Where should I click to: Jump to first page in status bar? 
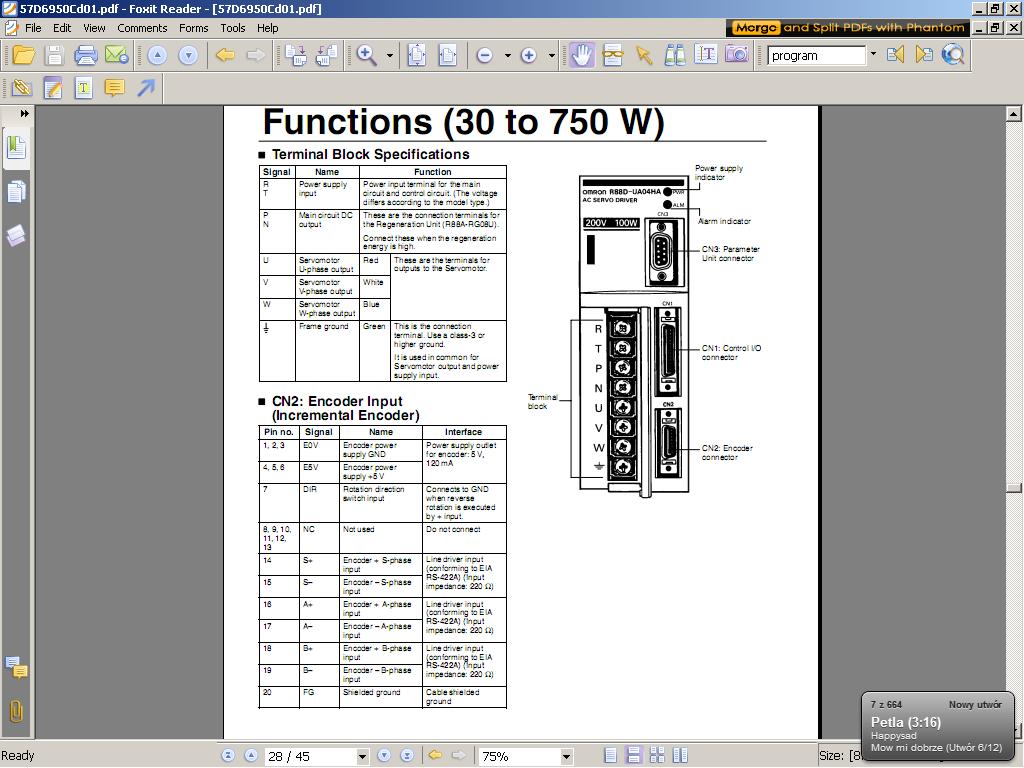click(228, 756)
